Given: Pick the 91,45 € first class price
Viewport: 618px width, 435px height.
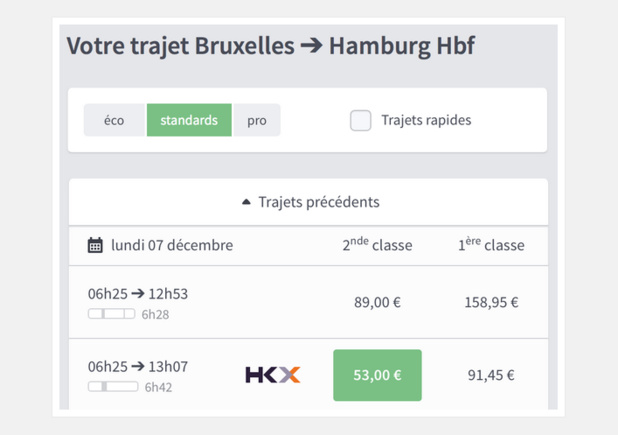Looking at the screenshot, I should [x=491, y=375].
